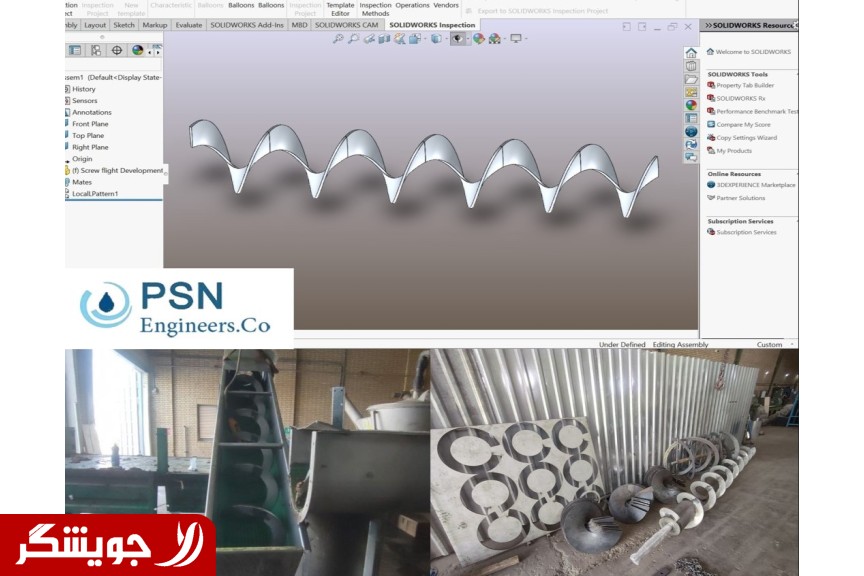Image resolution: width=864 pixels, height=576 pixels.
Task: Open the ConfigurationManager tab icon
Action: [96, 50]
